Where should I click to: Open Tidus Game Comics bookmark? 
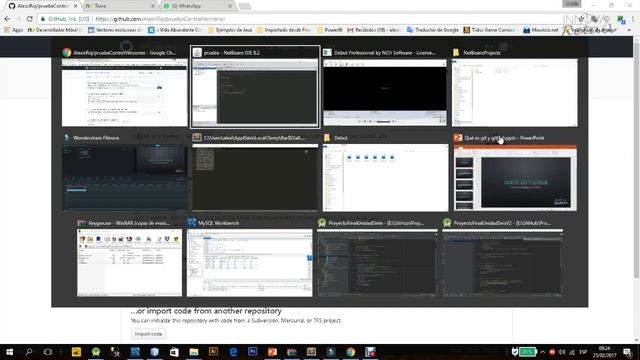point(491,30)
